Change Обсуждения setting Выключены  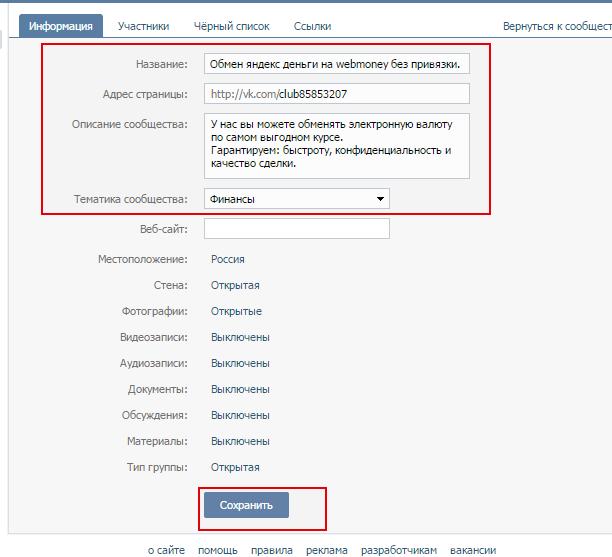240,415
